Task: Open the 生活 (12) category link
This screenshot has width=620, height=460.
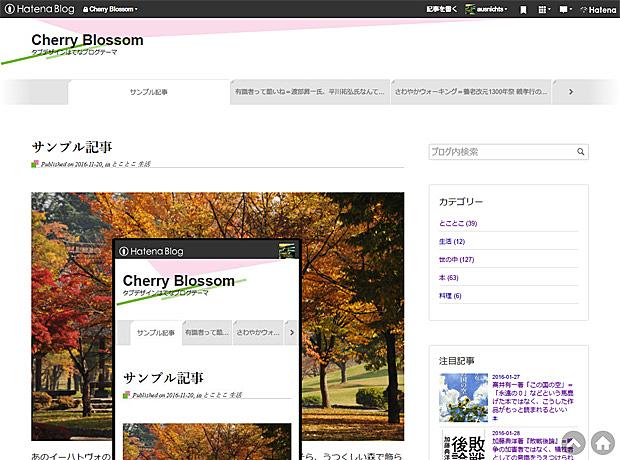Action: pyautogui.click(x=452, y=241)
